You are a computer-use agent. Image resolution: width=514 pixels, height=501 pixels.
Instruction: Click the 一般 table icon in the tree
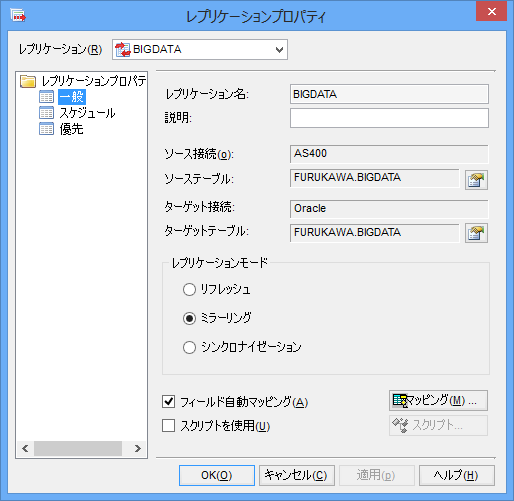pyautogui.click(x=46, y=97)
